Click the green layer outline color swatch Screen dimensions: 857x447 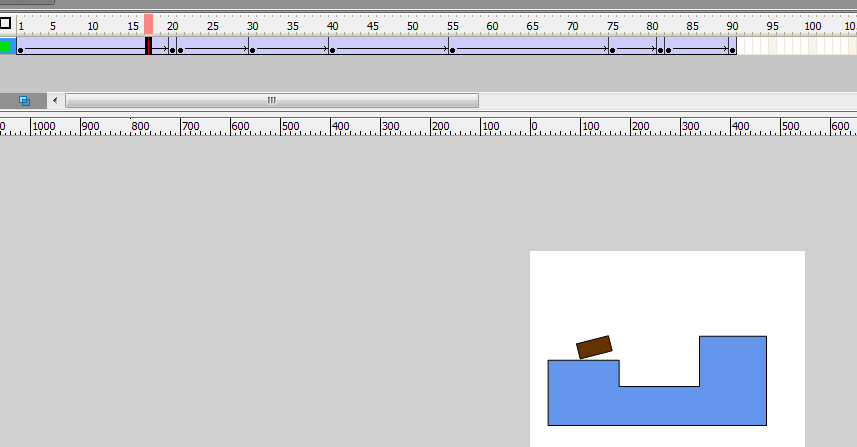(5, 47)
